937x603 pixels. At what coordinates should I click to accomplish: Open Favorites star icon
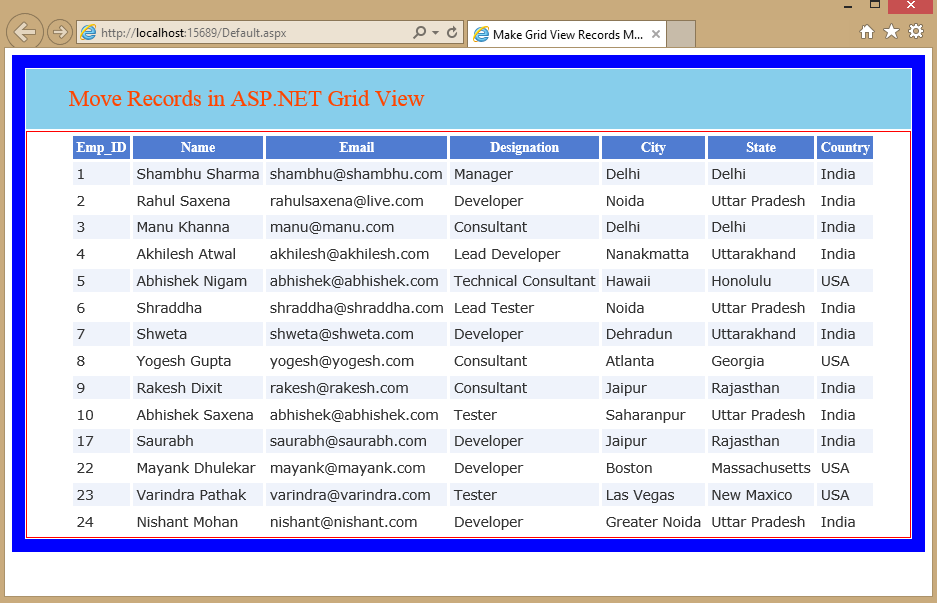tap(891, 32)
